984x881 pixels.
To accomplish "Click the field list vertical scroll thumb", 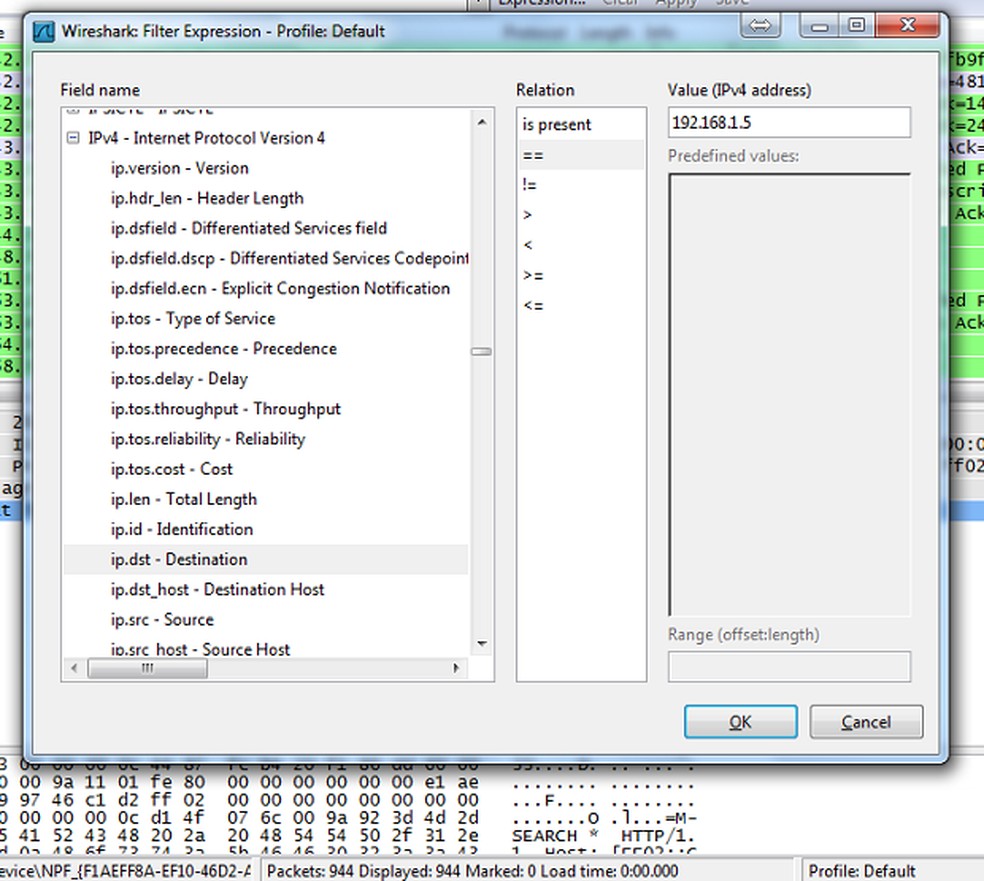I will (x=481, y=351).
